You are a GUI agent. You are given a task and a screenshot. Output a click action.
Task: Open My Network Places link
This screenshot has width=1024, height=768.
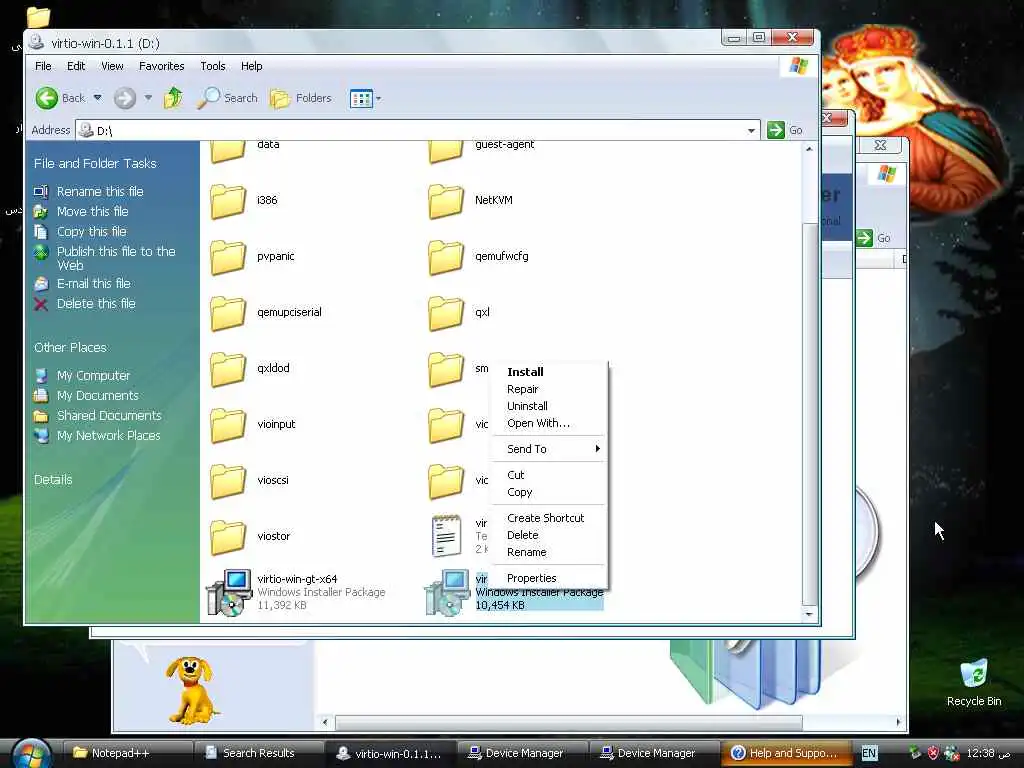point(108,436)
